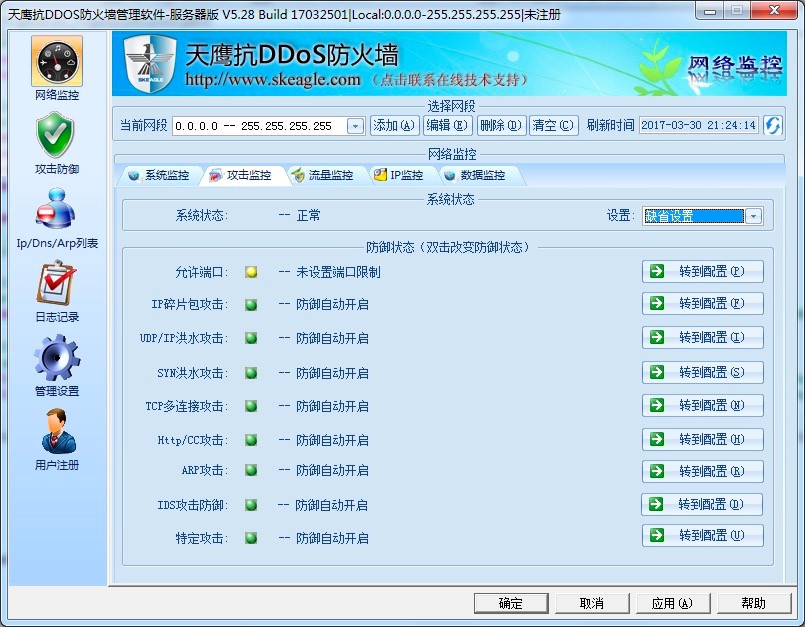805x627 pixels.
Task: Switch to the IP监控 tab
Action: (x=400, y=176)
